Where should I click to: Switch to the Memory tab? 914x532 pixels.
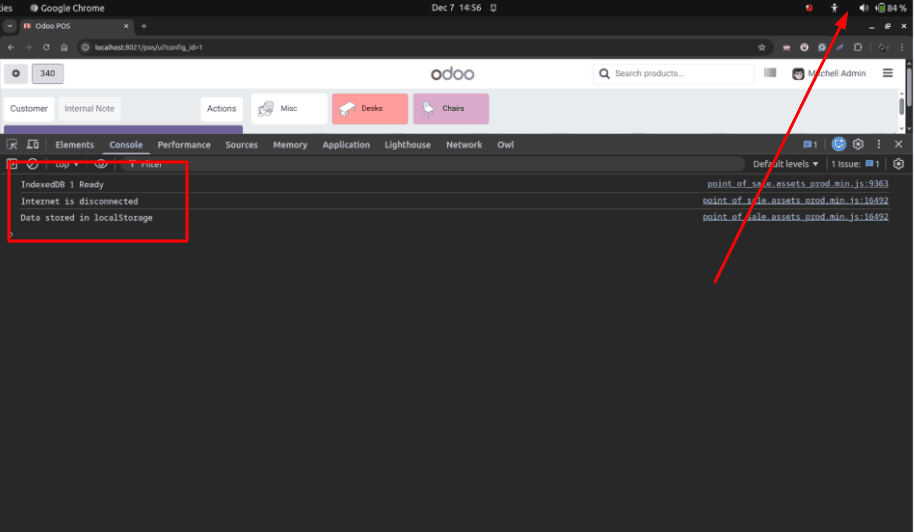click(x=290, y=145)
